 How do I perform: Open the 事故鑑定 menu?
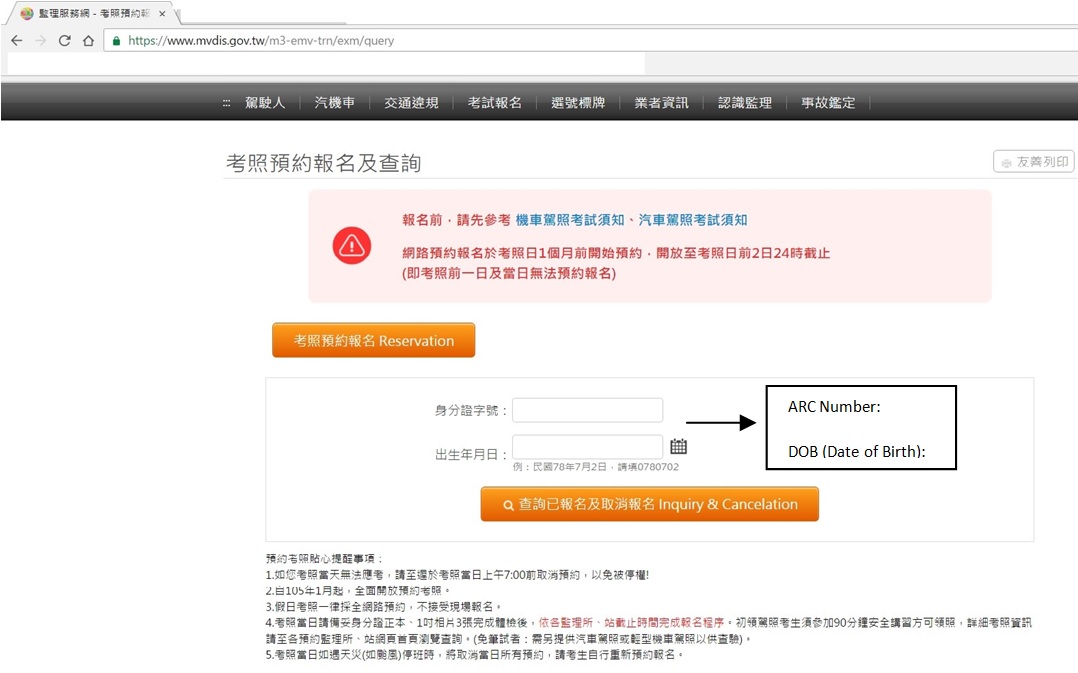point(828,101)
